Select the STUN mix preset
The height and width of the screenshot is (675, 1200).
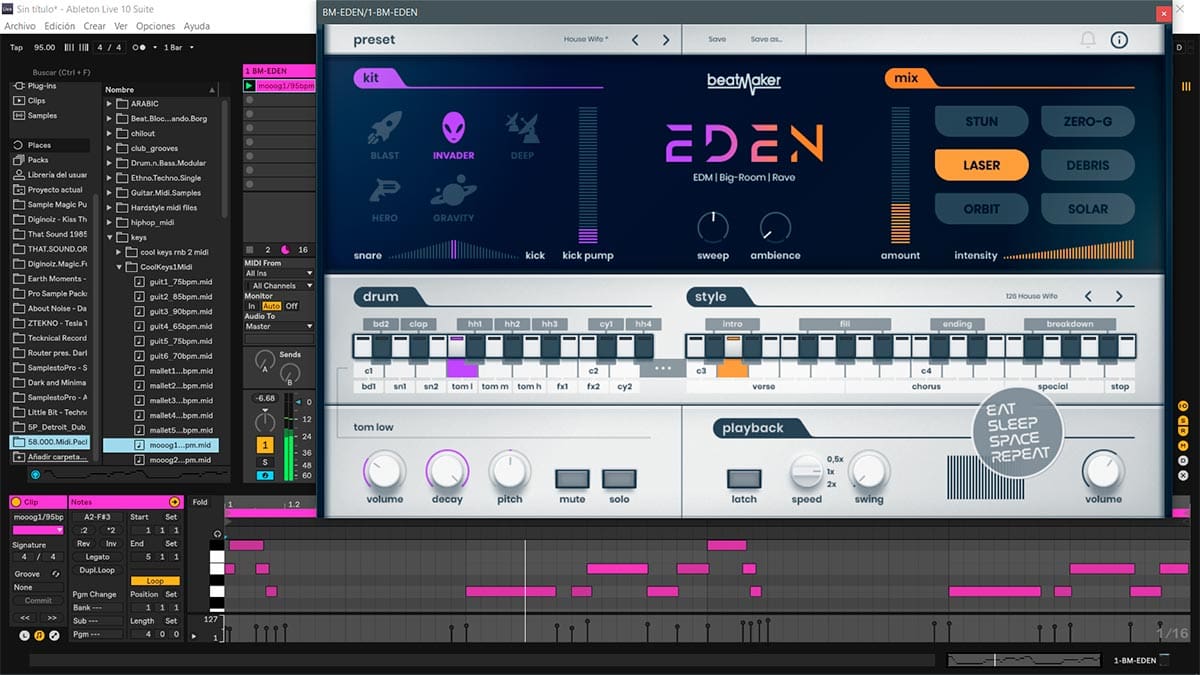tap(982, 122)
